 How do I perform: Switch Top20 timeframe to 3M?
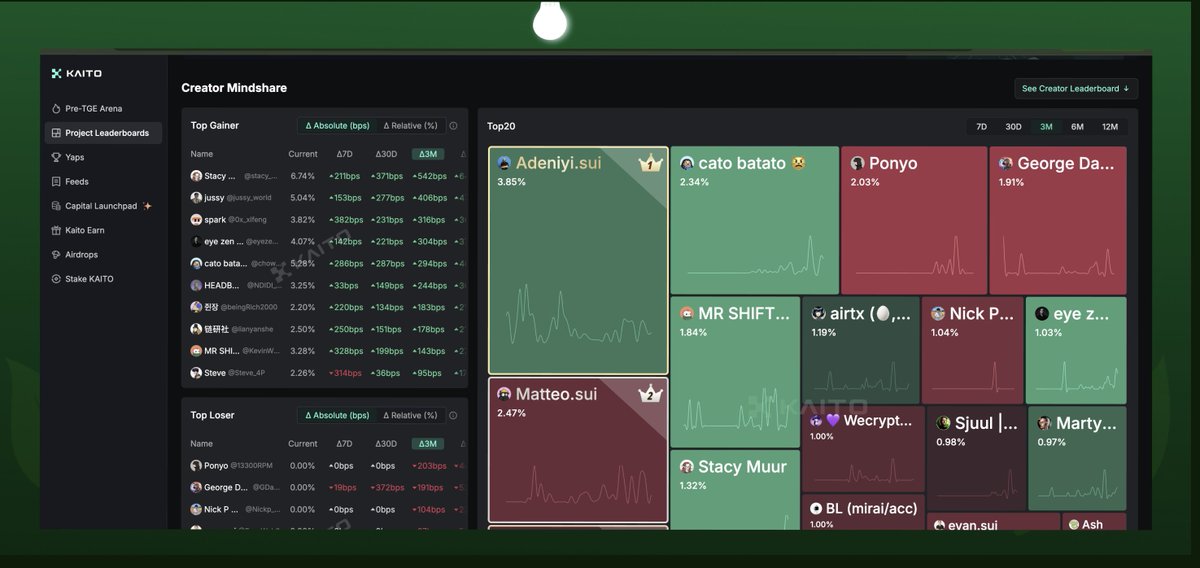(x=1046, y=127)
